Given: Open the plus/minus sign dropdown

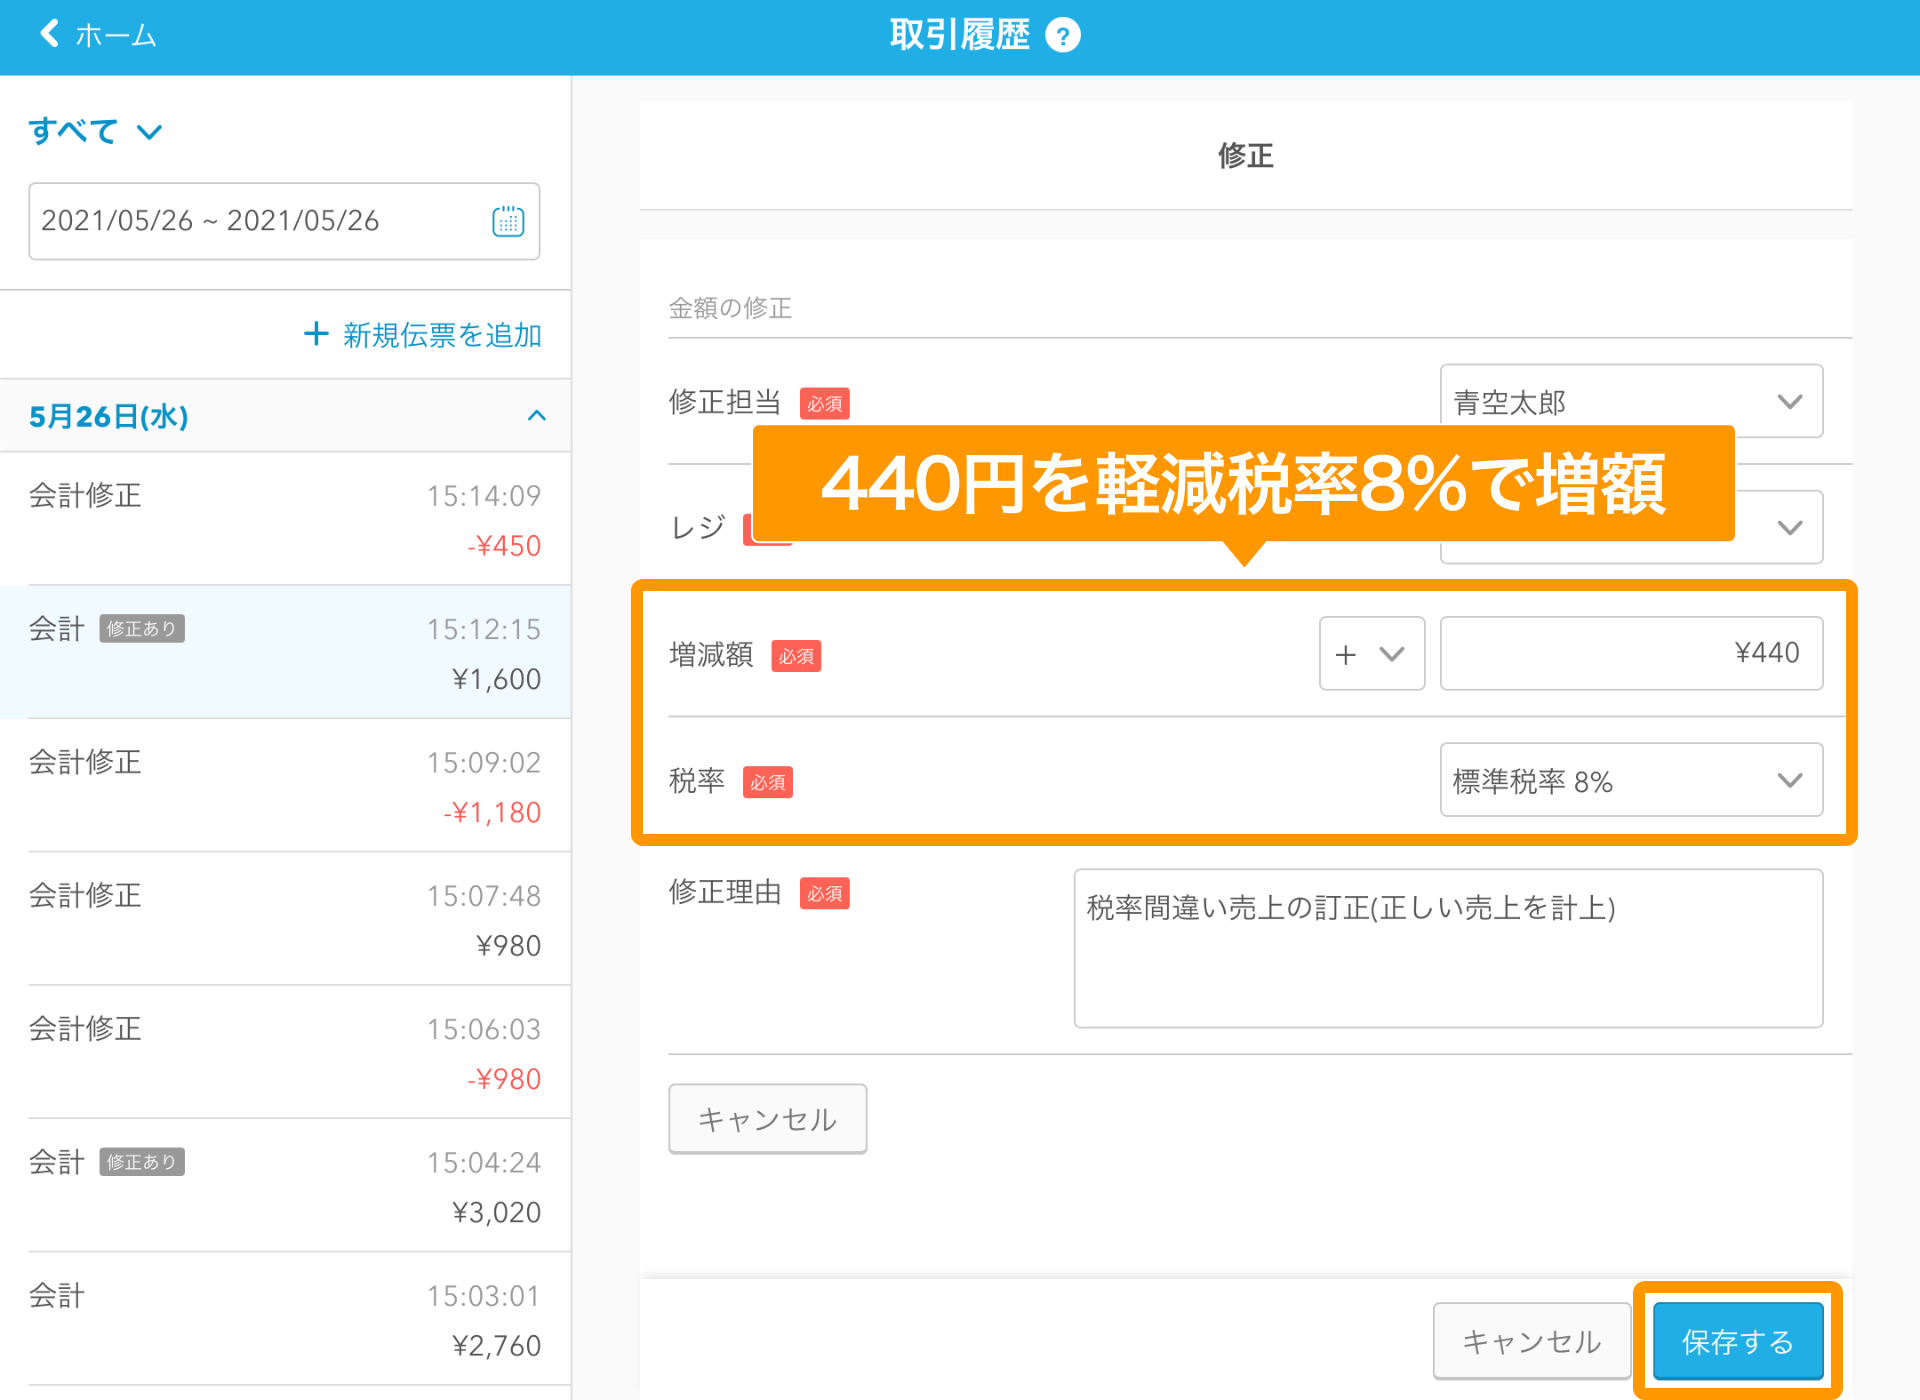Looking at the screenshot, I should [1372, 654].
